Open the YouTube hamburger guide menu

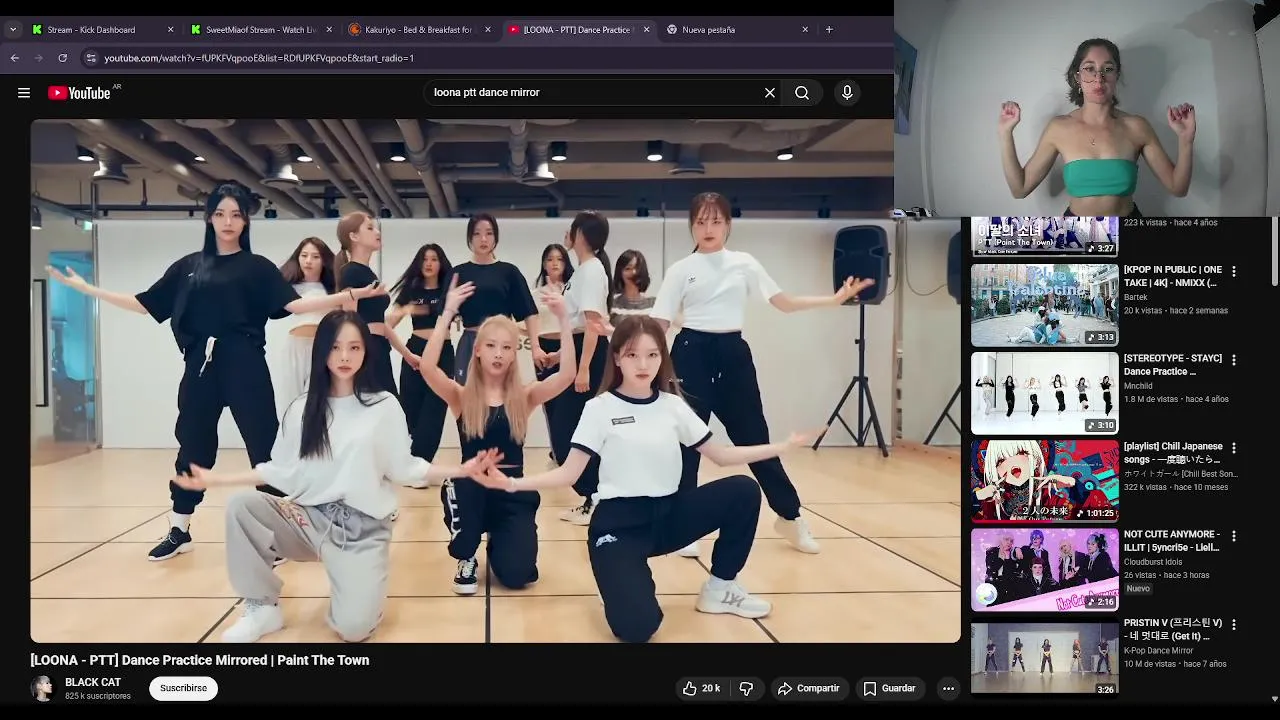(24, 93)
